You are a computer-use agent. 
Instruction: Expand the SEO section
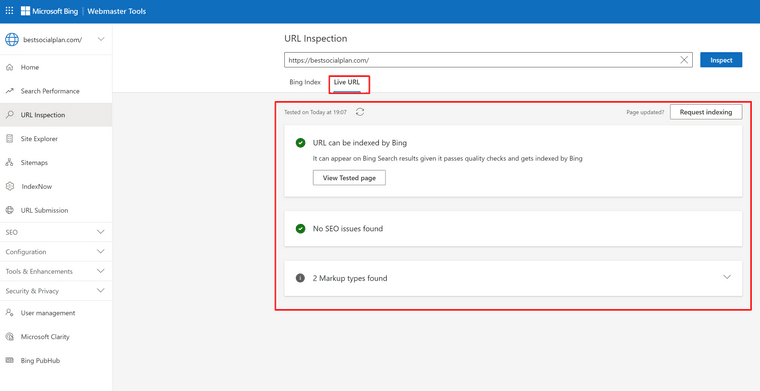56,232
